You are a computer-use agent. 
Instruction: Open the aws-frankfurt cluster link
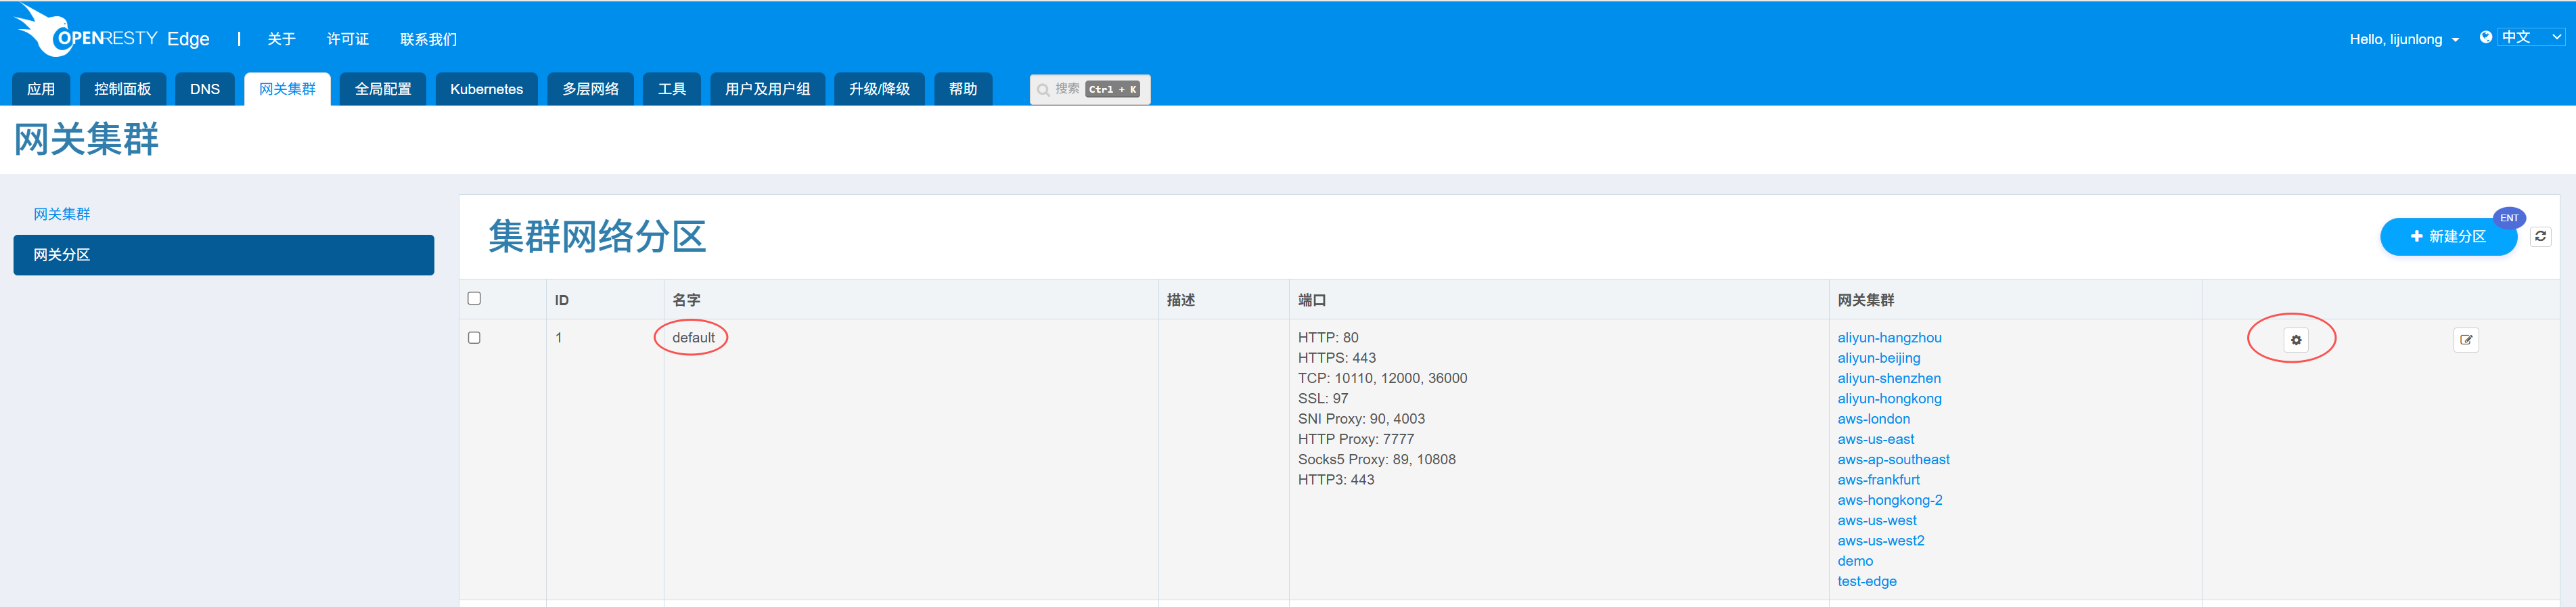tap(1877, 480)
